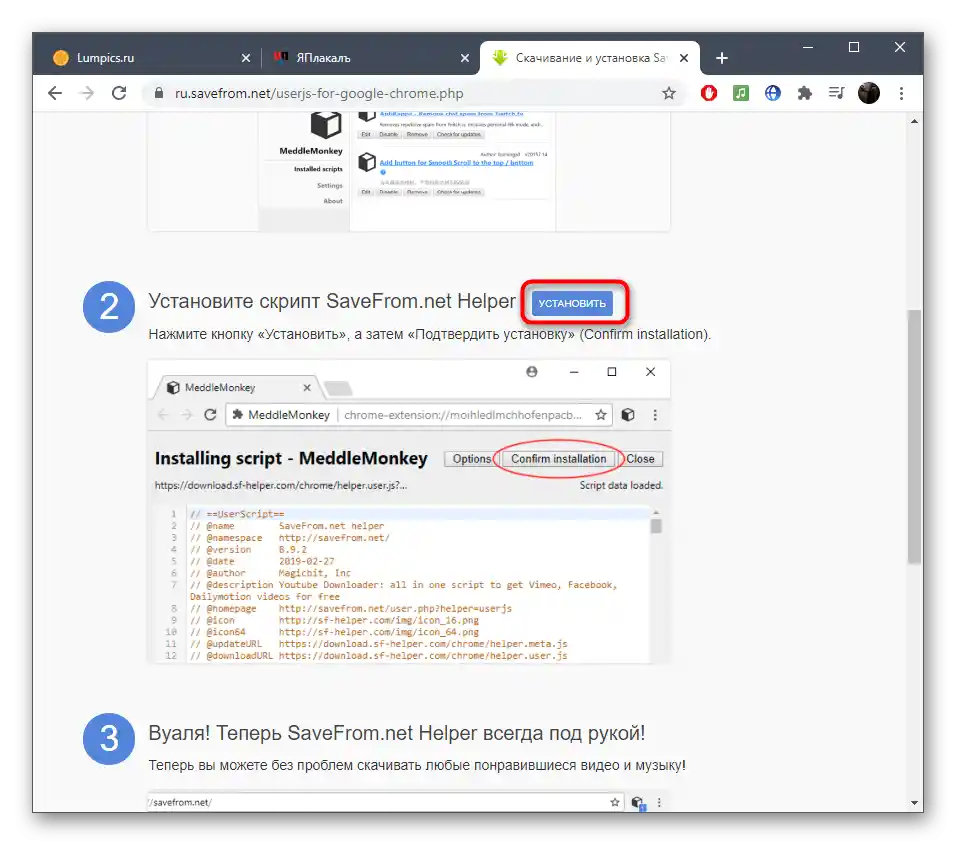Maximize the Chrome window
Image resolution: width=956 pixels, height=845 pixels.
[x=854, y=48]
